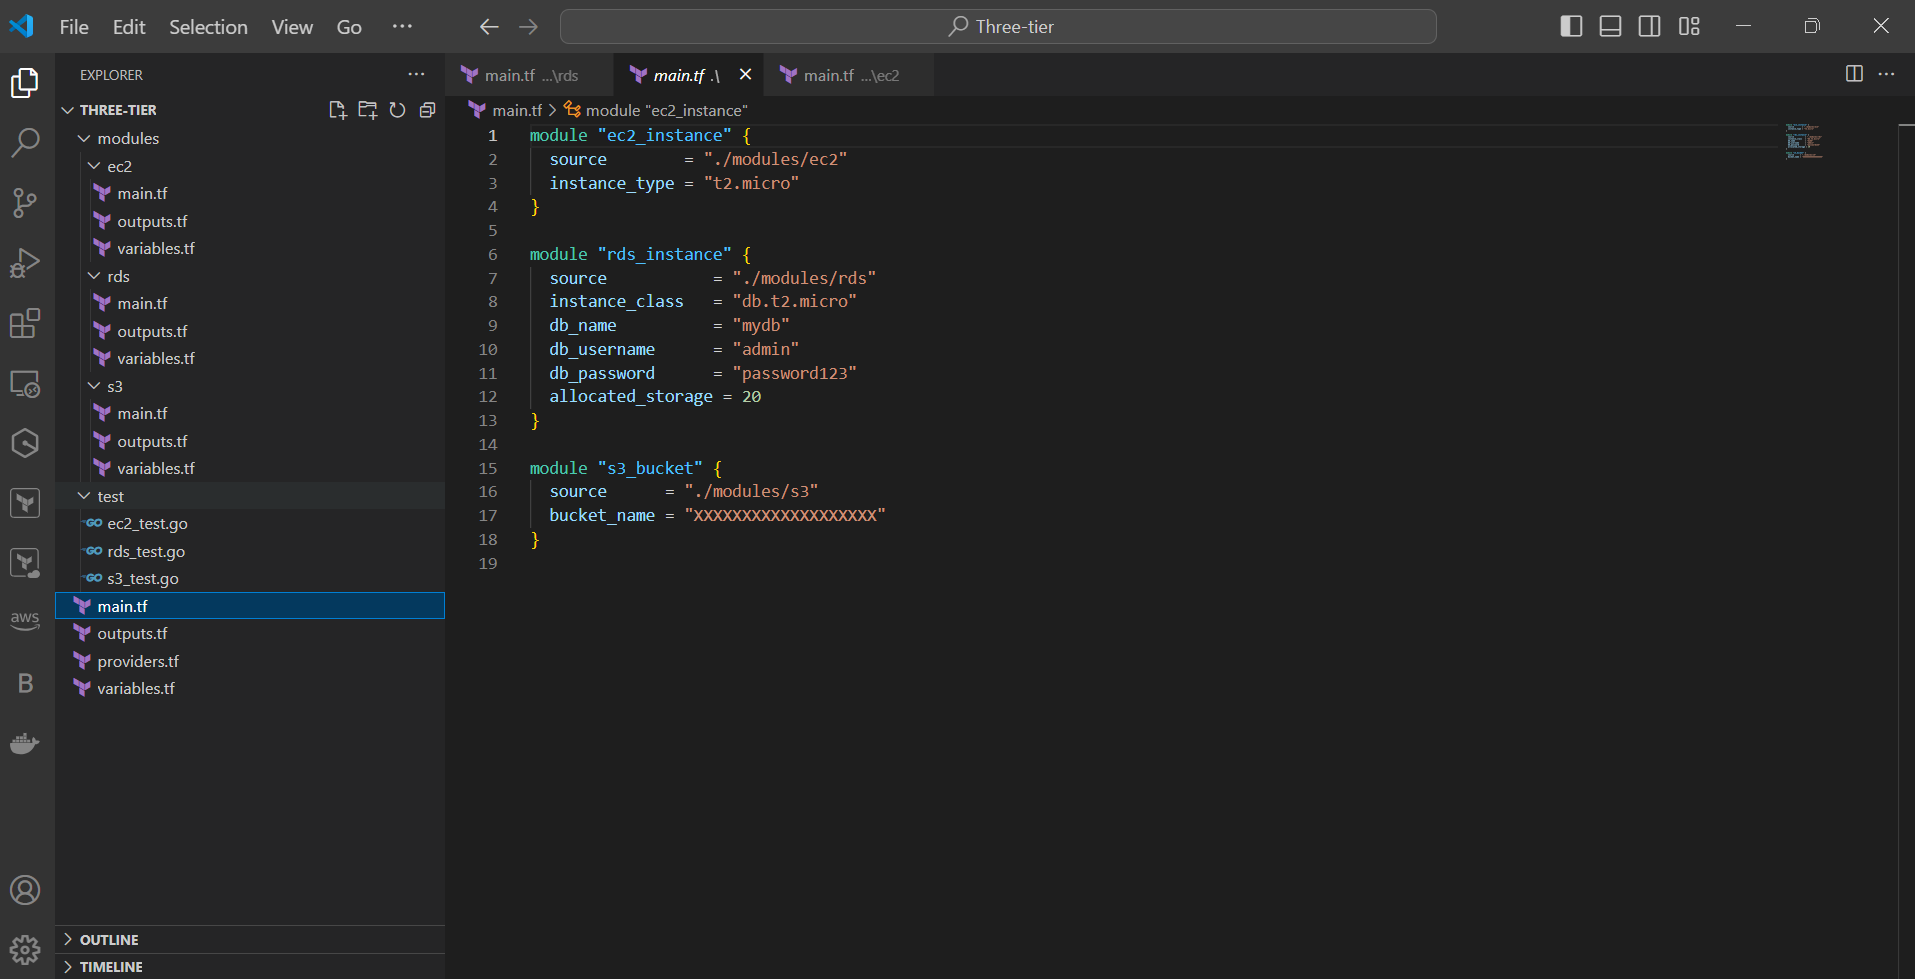Open providers.tf from the file tree
Viewport: 1915px width, 979px height.
[138, 661]
